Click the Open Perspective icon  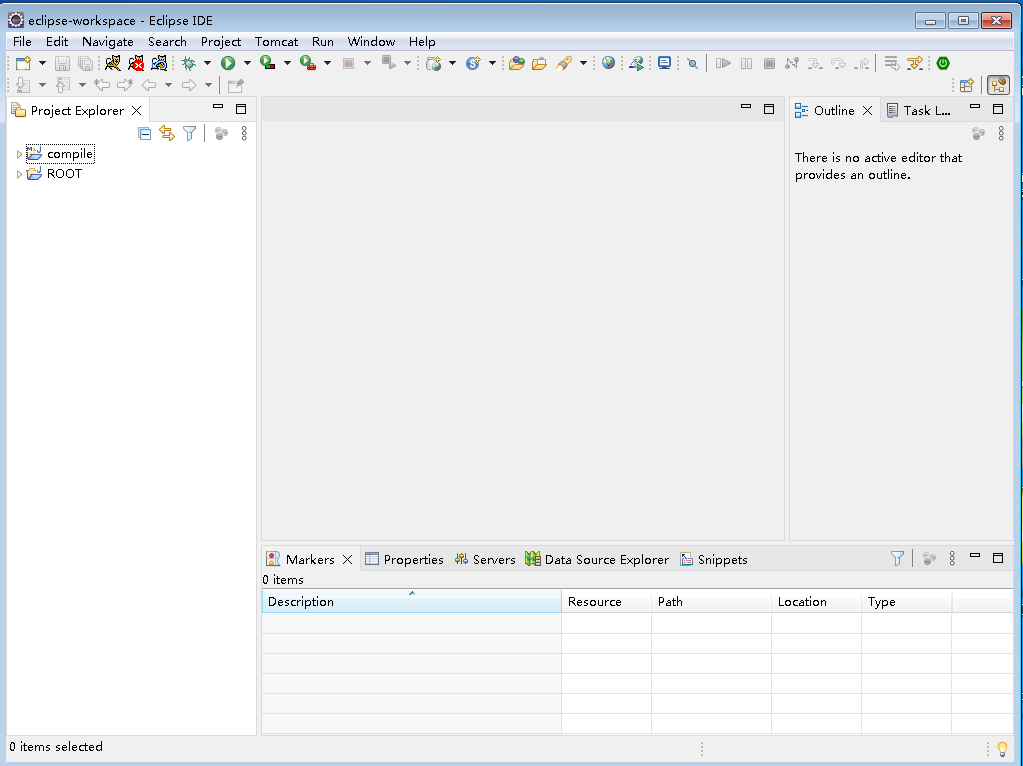click(x=967, y=85)
